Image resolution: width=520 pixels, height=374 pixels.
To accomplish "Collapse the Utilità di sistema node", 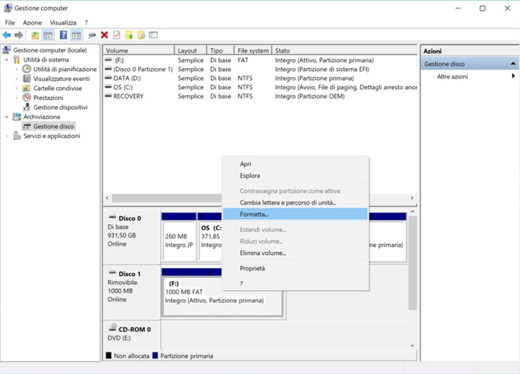I will 7,60.
